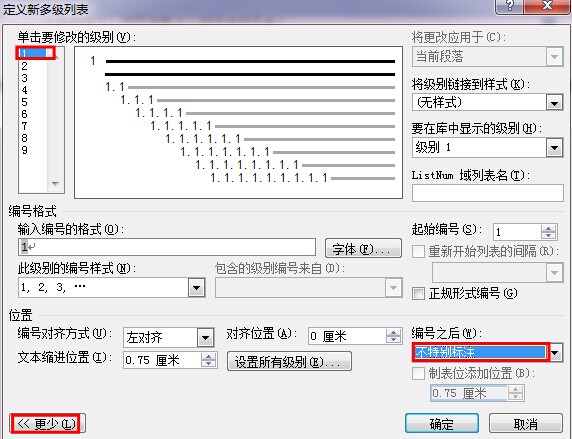Click the 设置所有级别 button
The image size is (572, 439).
pos(289,362)
